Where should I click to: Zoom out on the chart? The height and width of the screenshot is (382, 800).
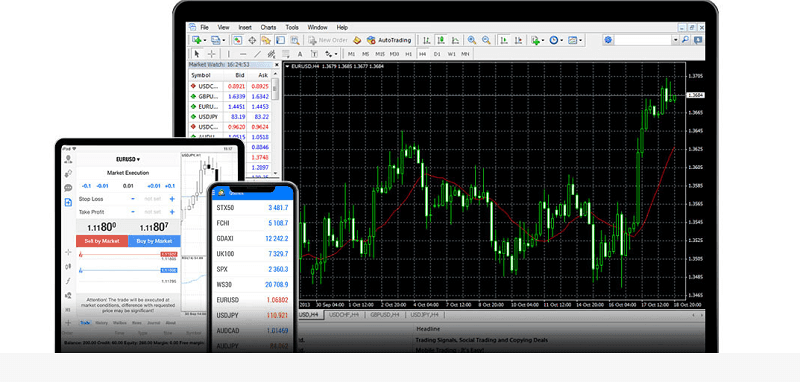point(486,40)
